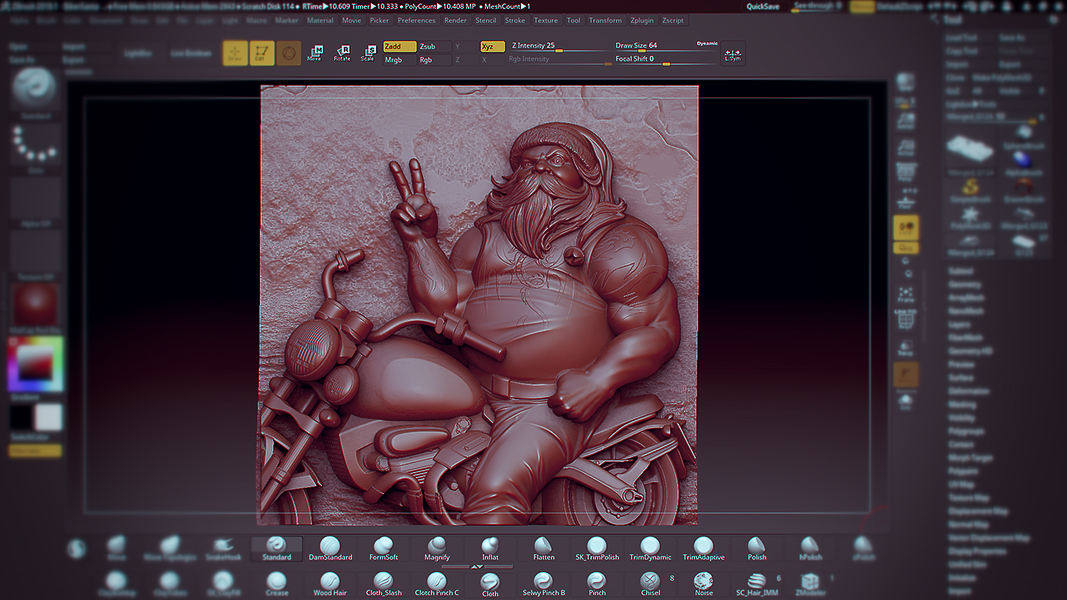Select the Noise brush
This screenshot has width=1067, height=600.
click(x=704, y=583)
